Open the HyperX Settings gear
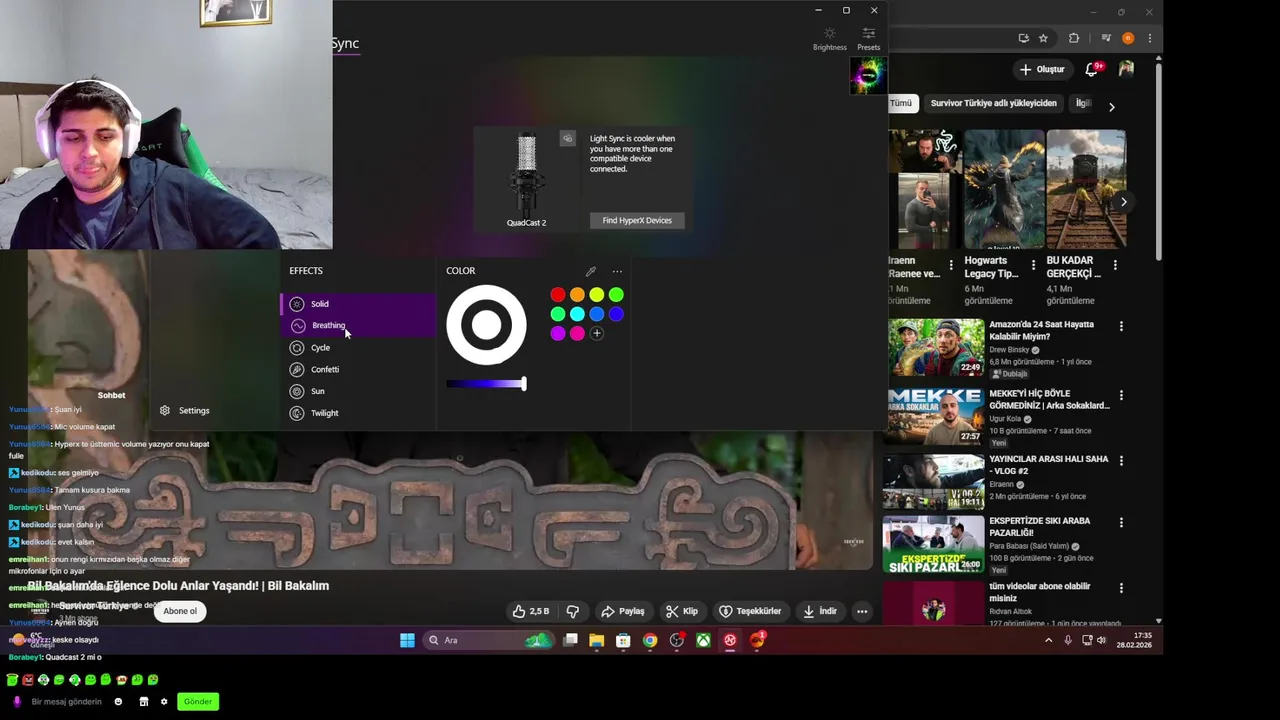Screen dimensions: 1280x720 coord(184,411)
